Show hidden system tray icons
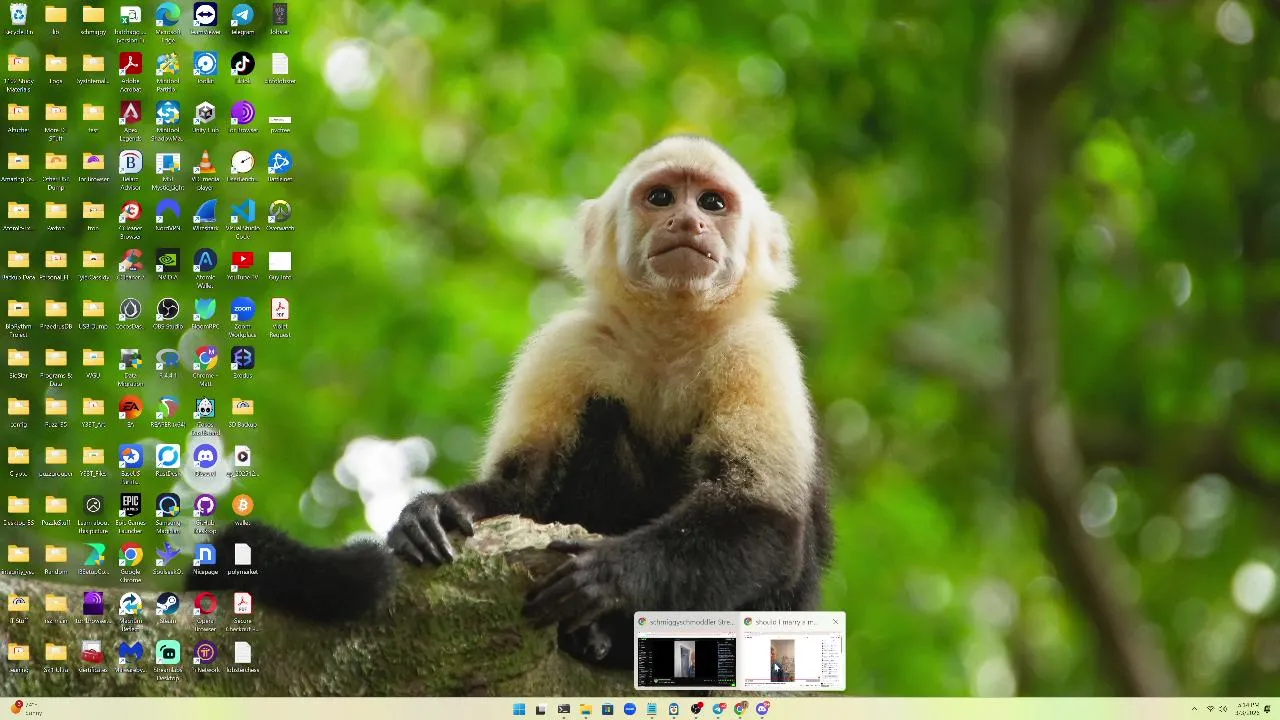Image resolution: width=1280 pixels, height=720 pixels. pyautogui.click(x=1194, y=709)
